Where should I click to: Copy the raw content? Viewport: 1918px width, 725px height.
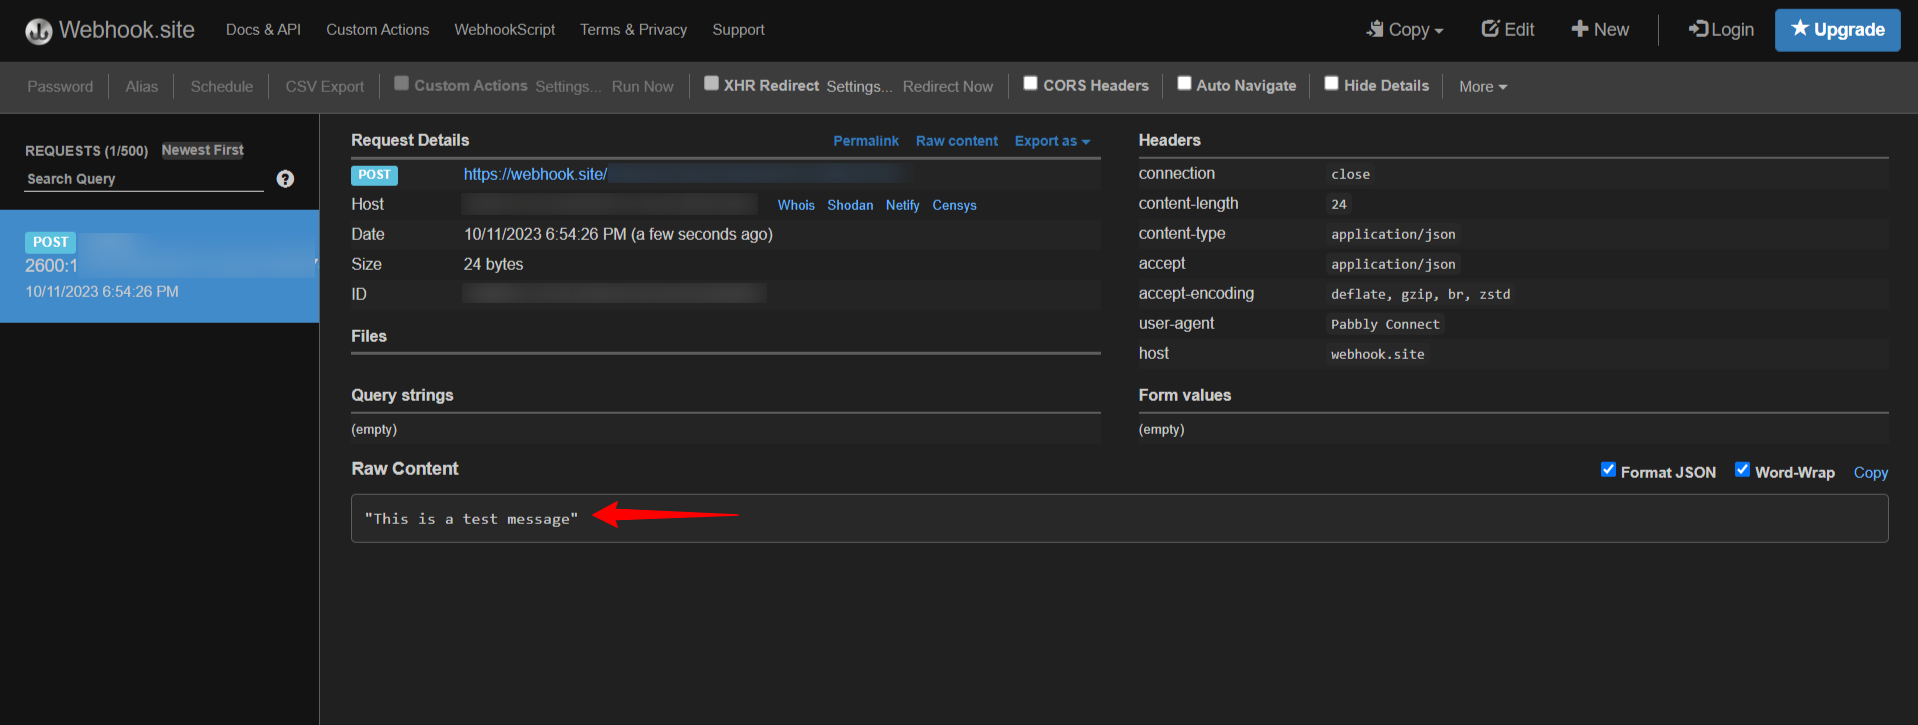coord(1870,473)
